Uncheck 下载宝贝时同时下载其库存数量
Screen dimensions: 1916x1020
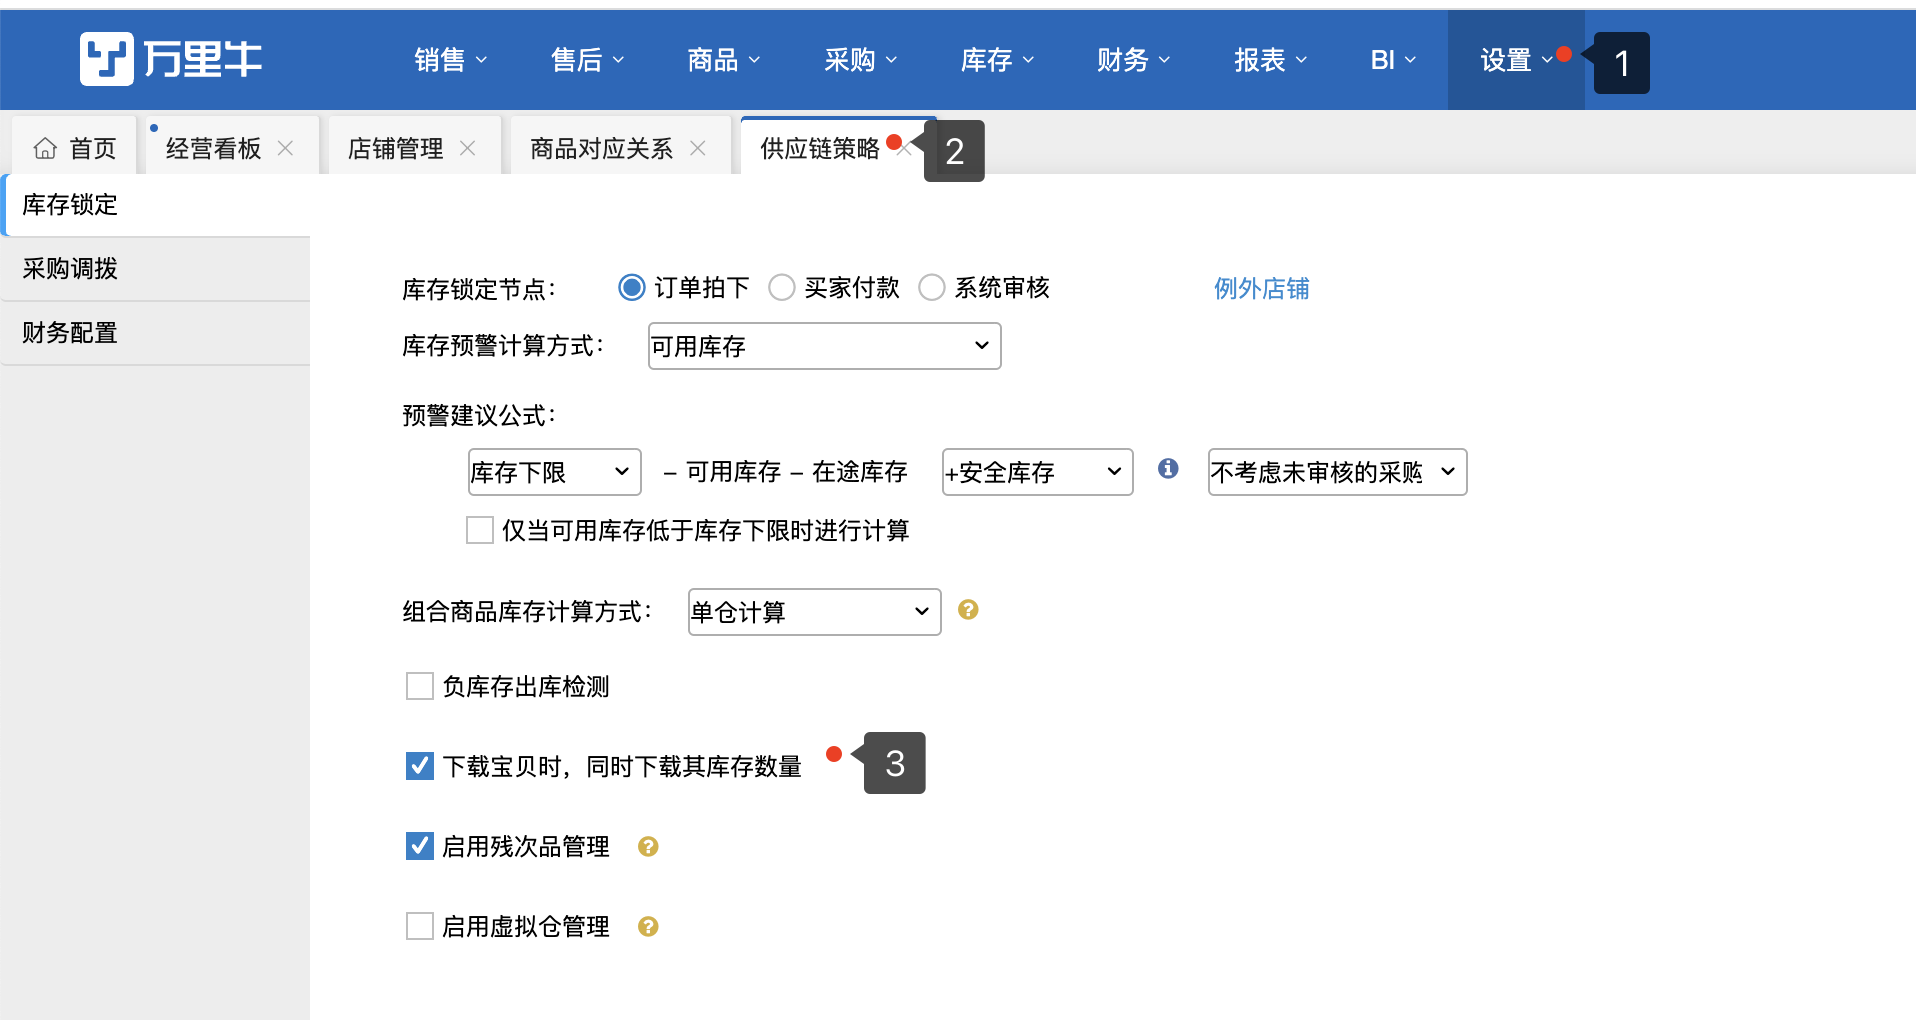click(420, 766)
